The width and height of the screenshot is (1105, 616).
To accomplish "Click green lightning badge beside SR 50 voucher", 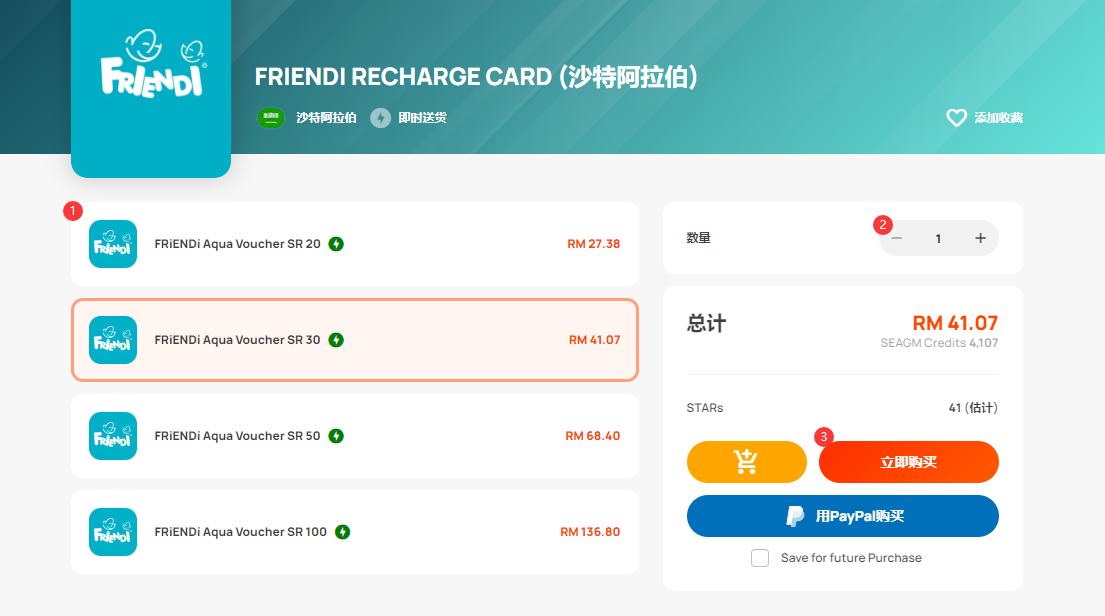I will pyautogui.click(x=336, y=436).
